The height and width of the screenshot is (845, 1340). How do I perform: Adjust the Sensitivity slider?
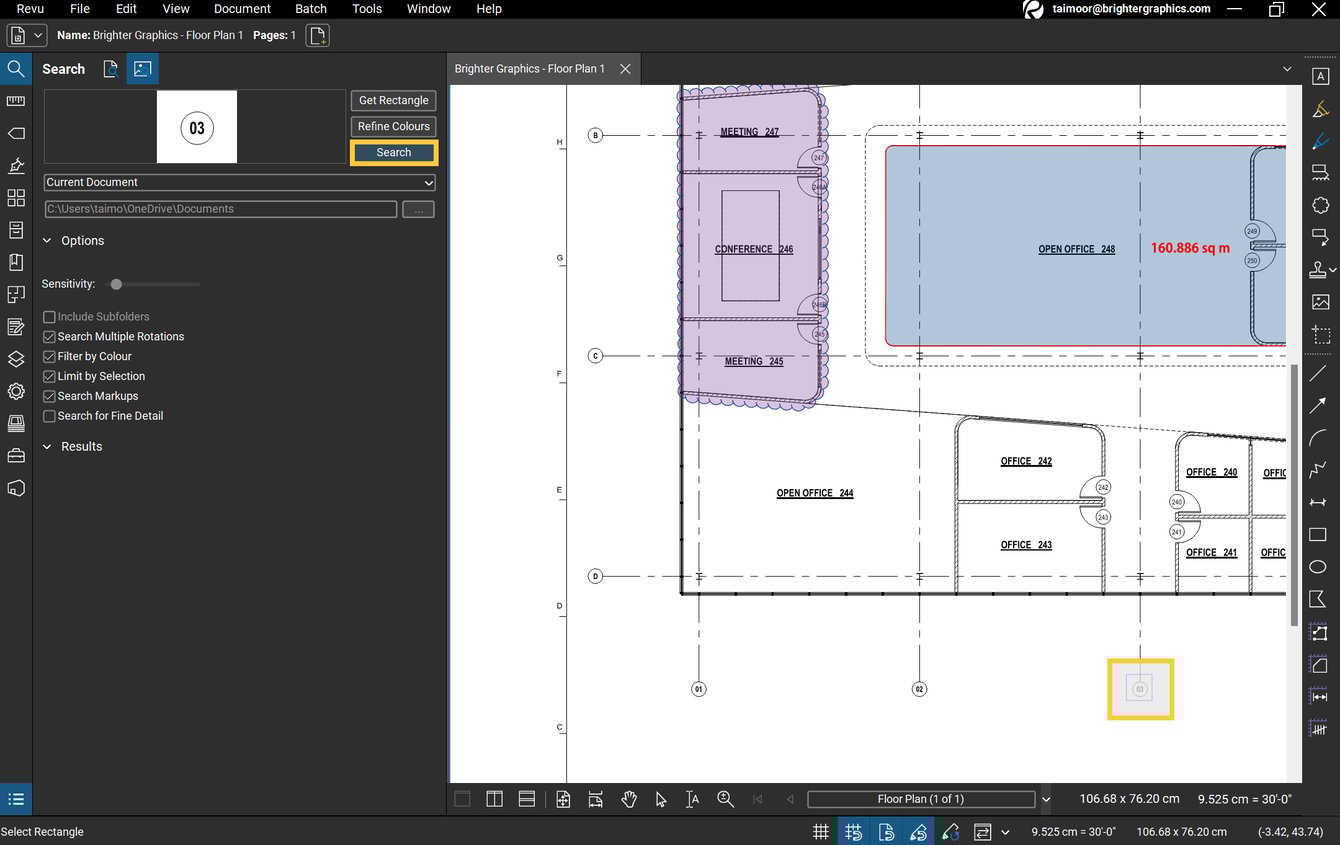tap(115, 284)
